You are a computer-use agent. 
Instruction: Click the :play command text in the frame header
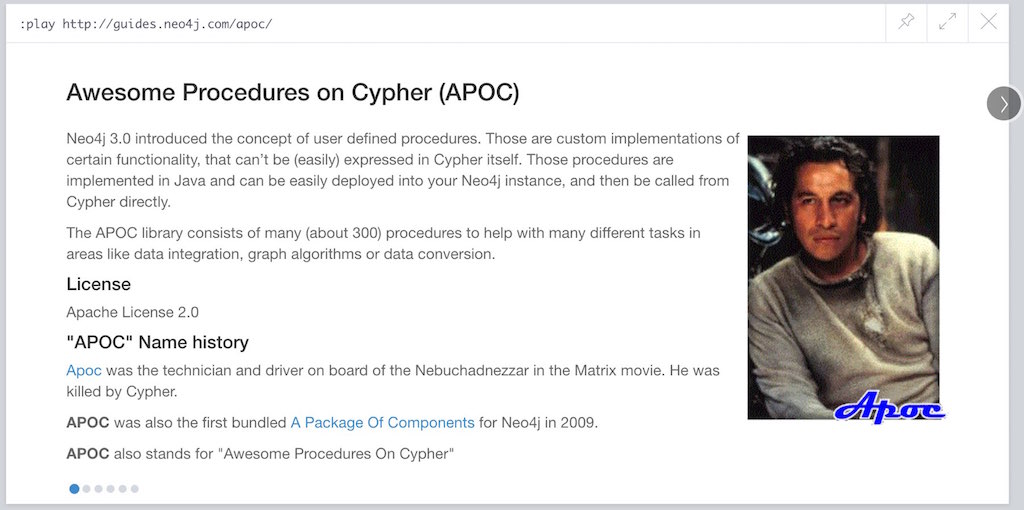coord(146,24)
